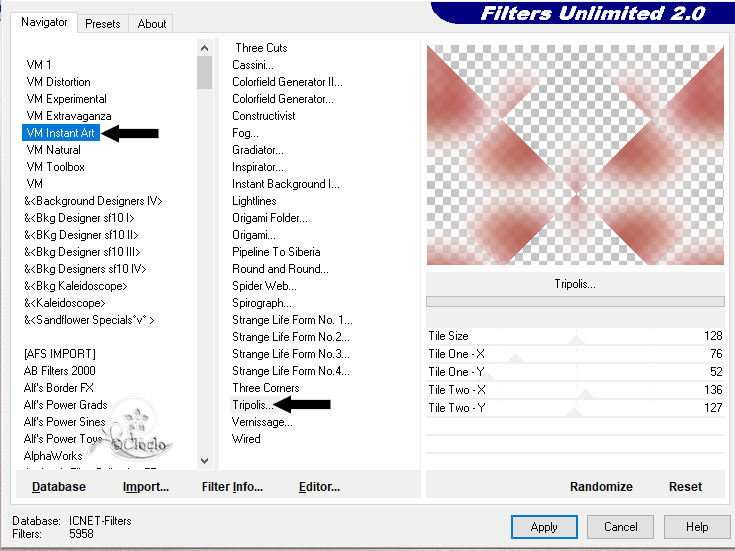Choose &<Kaleidoscope> category
This screenshot has width=735, height=551.
[65, 302]
